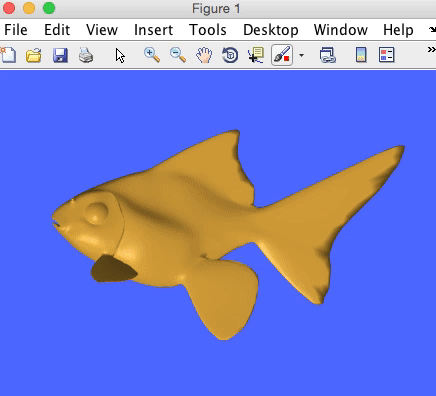
Task: Open the Edit menu
Action: [x=57, y=30]
